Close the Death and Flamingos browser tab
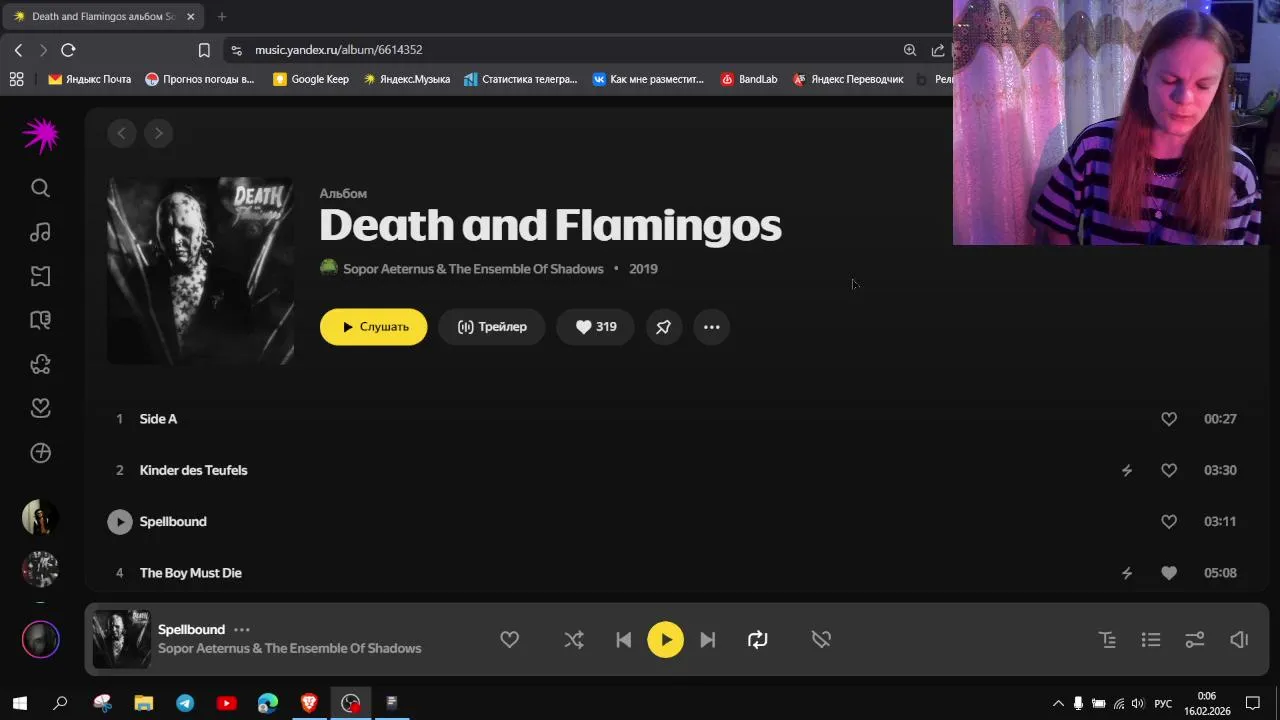The image size is (1280, 720). pyautogui.click(x=190, y=16)
